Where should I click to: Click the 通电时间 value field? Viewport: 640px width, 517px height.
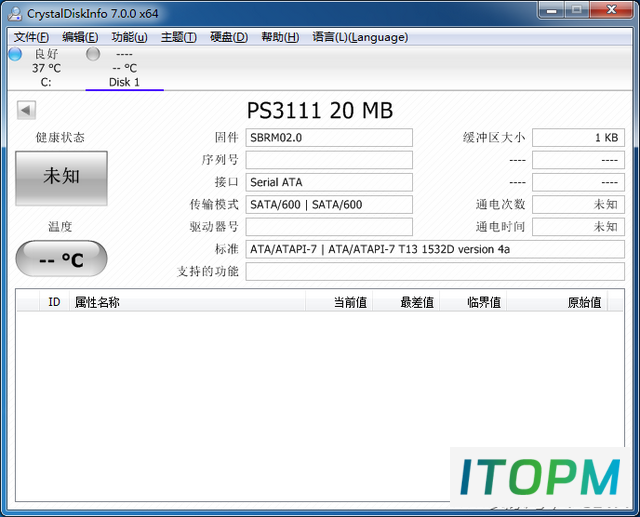578,226
